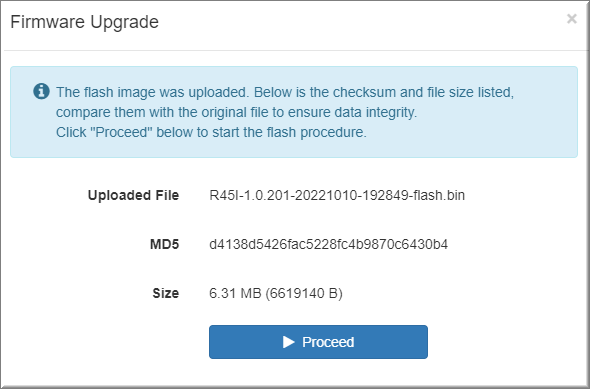The height and width of the screenshot is (389, 590).
Task: Click the word "Upgrade" in dialog header
Action: click(125, 23)
